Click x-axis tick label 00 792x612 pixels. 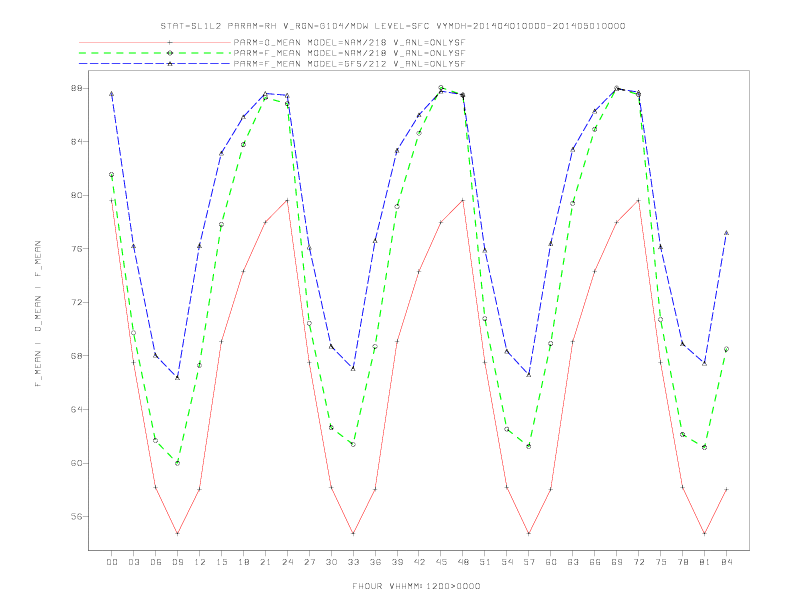112,562
